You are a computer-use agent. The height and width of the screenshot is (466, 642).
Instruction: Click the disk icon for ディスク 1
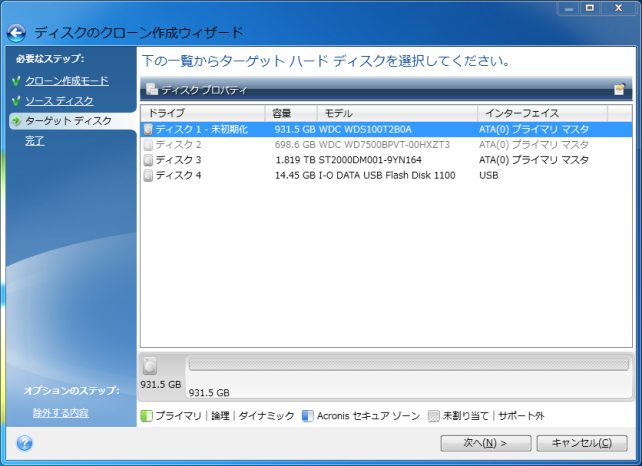point(148,129)
